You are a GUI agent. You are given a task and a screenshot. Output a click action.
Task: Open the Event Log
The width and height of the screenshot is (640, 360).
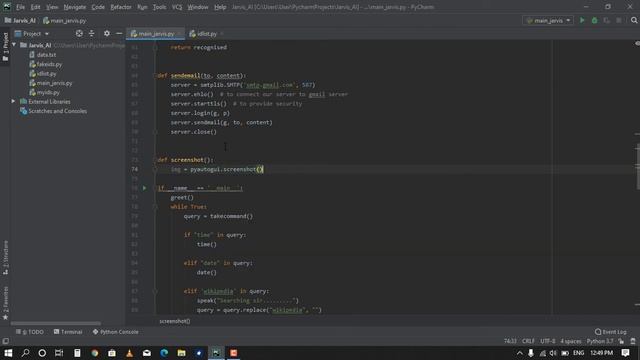tap(611, 332)
